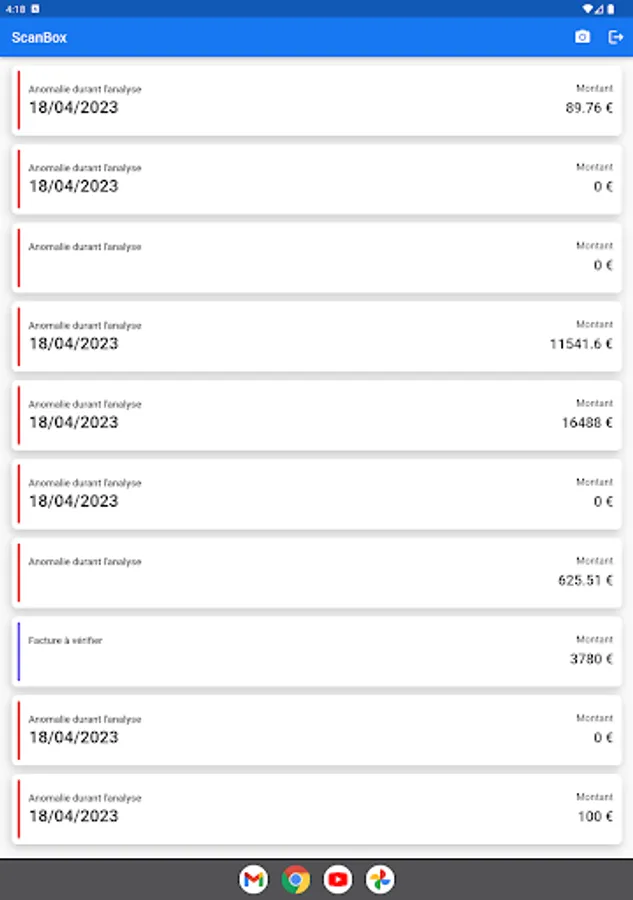The image size is (633, 900).
Task: Select the 16488 € invoice card
Action: 316,415
